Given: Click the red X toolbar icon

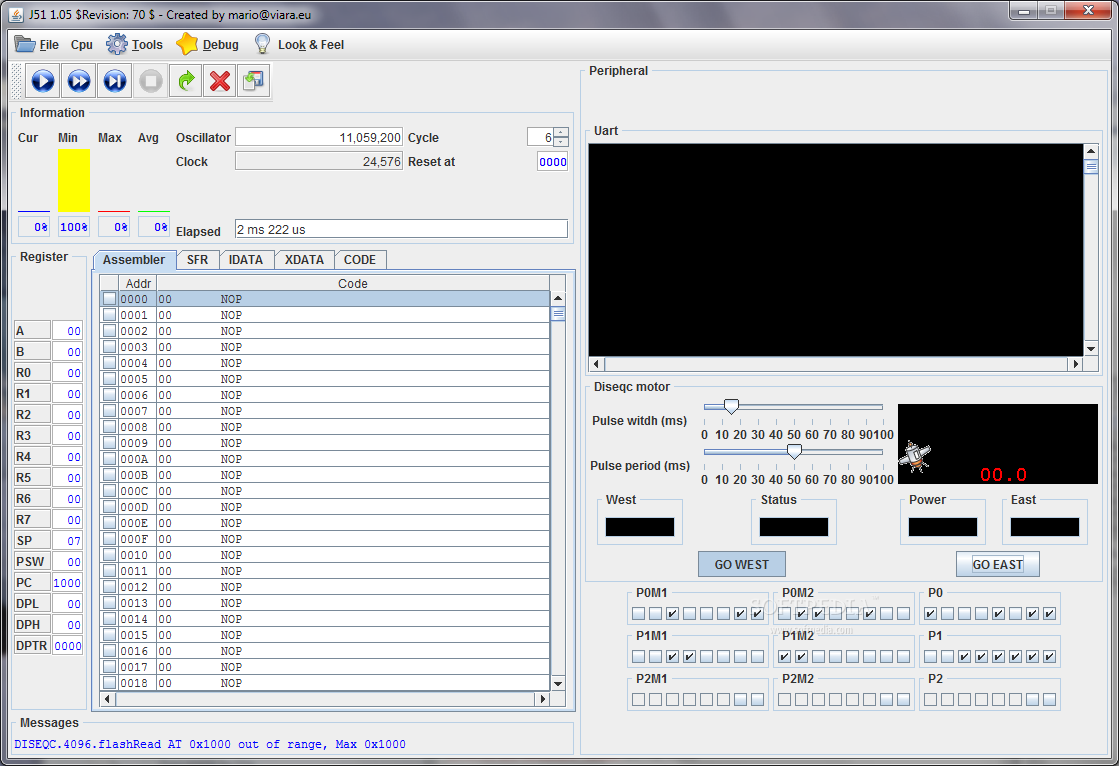Looking at the screenshot, I should tap(220, 81).
